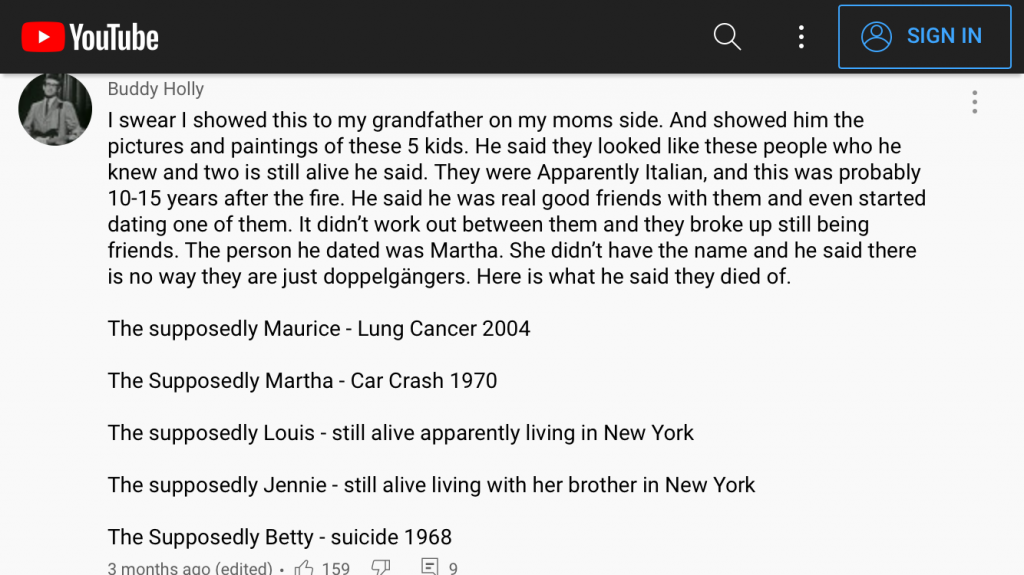This screenshot has height=575, width=1024.
Task: Click the line mentioning Maurice's lung cancer
Action: point(319,329)
